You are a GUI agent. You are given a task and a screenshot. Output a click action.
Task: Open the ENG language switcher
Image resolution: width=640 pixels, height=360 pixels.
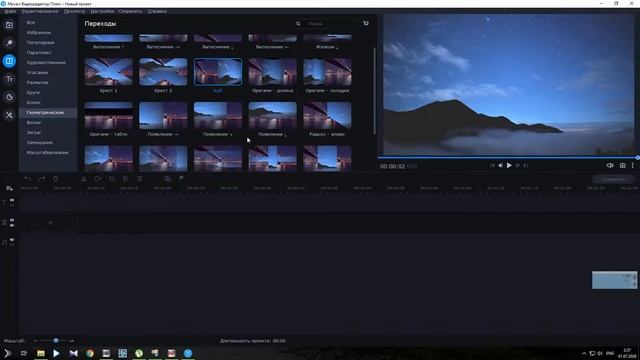pos(610,353)
